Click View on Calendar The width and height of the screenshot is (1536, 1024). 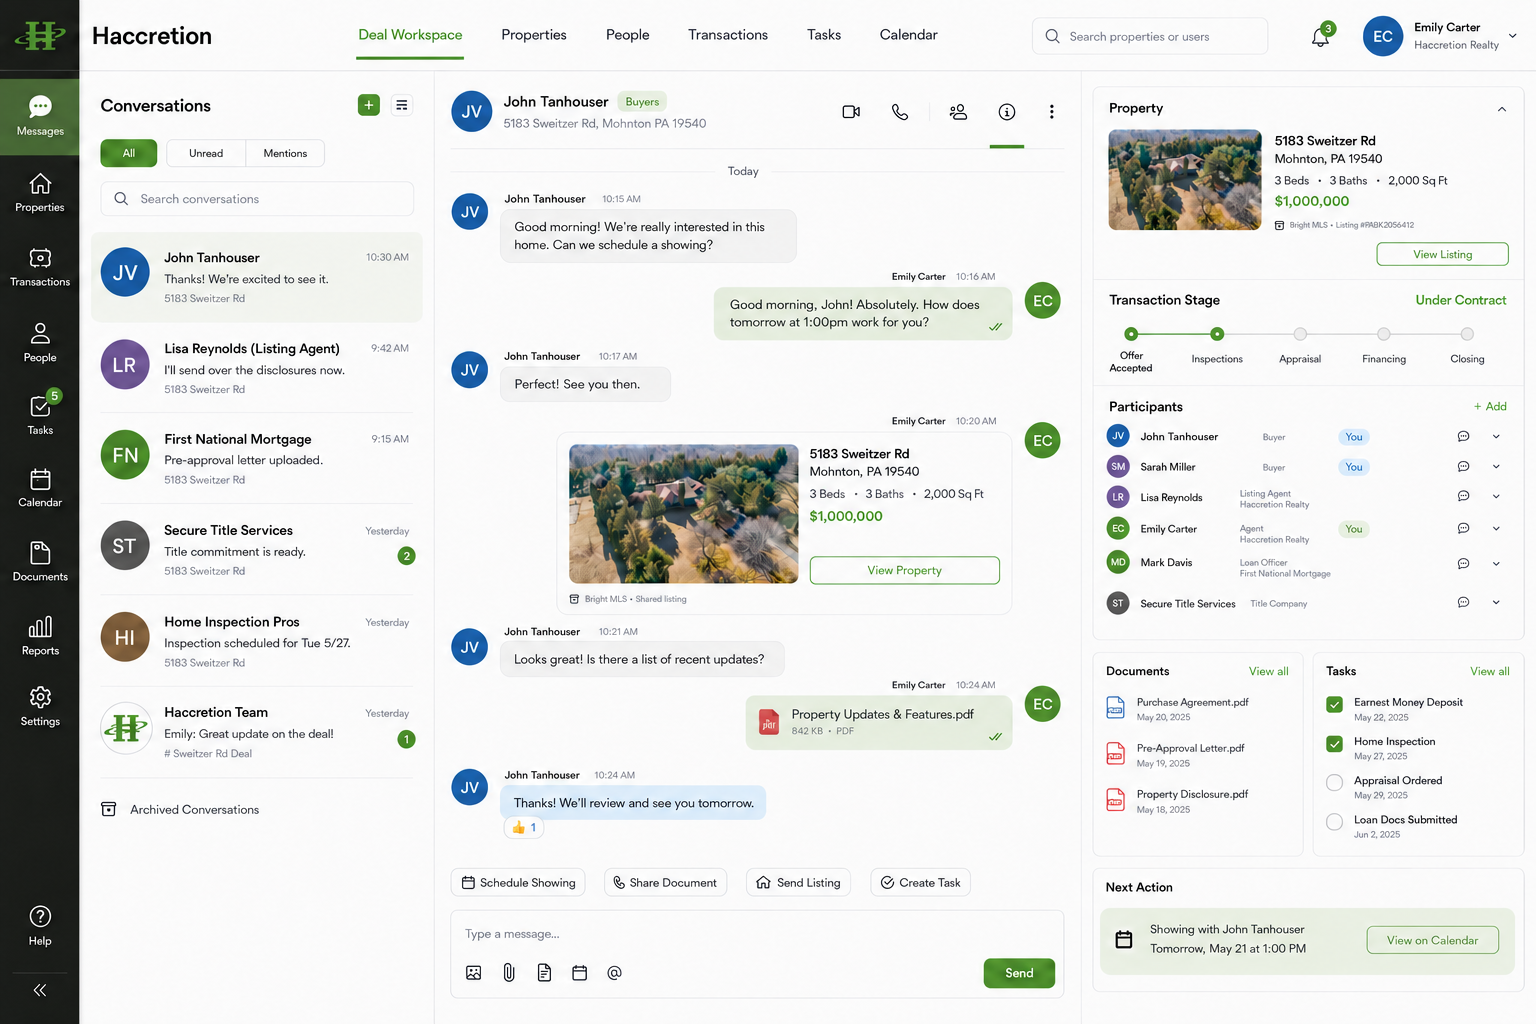click(x=1432, y=940)
